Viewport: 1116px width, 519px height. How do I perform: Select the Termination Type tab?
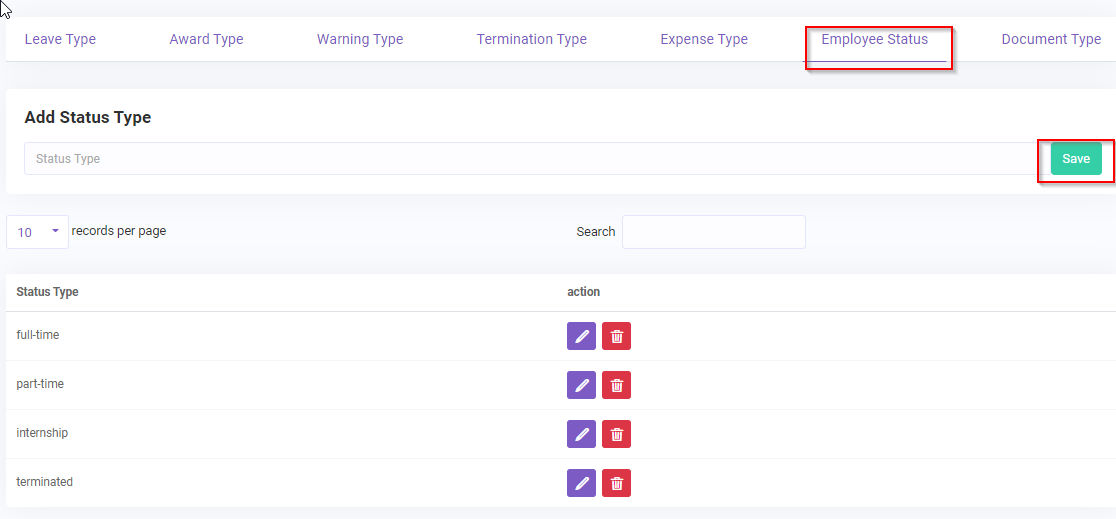tap(531, 40)
